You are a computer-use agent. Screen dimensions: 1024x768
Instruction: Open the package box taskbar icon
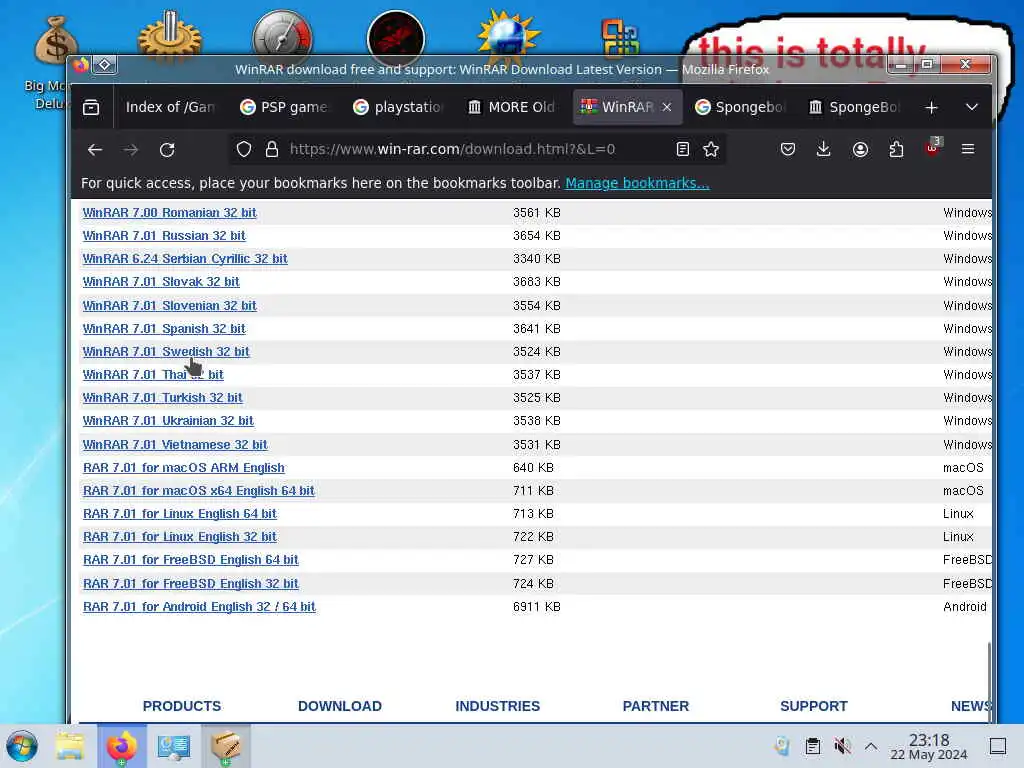pos(225,746)
